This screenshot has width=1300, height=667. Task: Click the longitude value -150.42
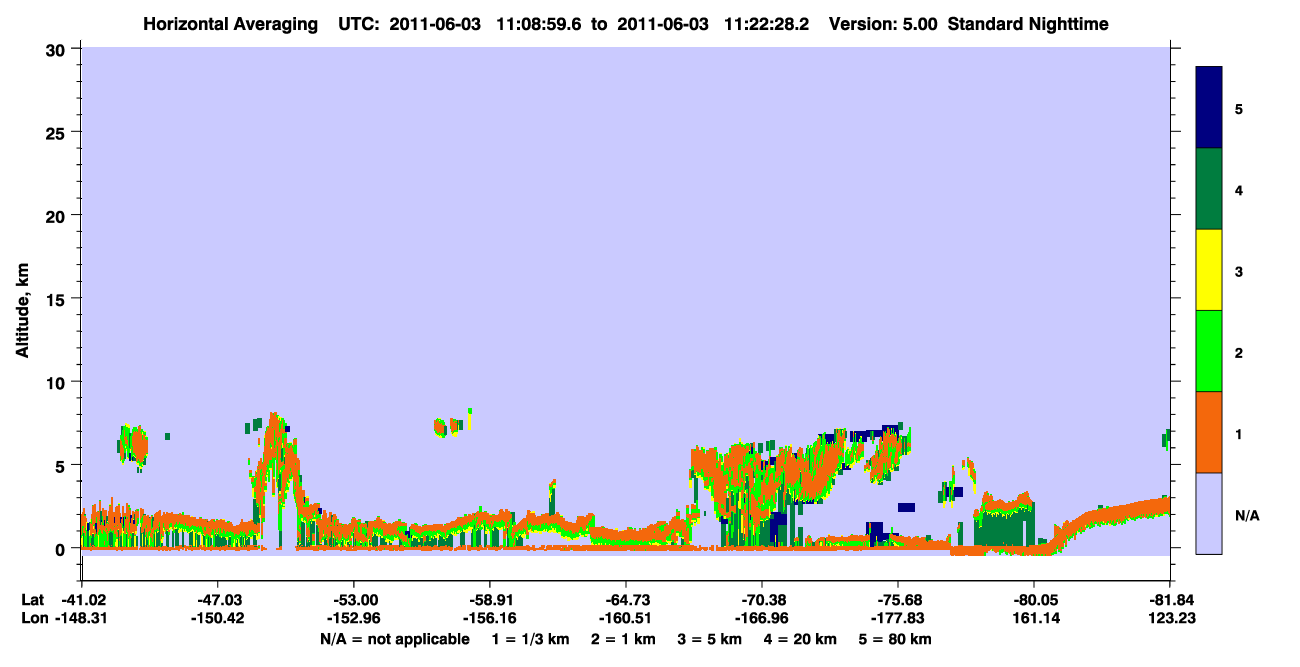[217, 619]
